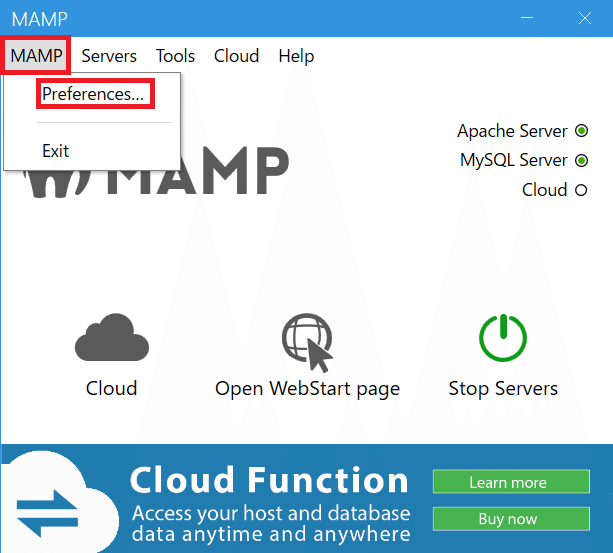Open the Servers menu
This screenshot has width=613, height=553.
pyautogui.click(x=109, y=56)
